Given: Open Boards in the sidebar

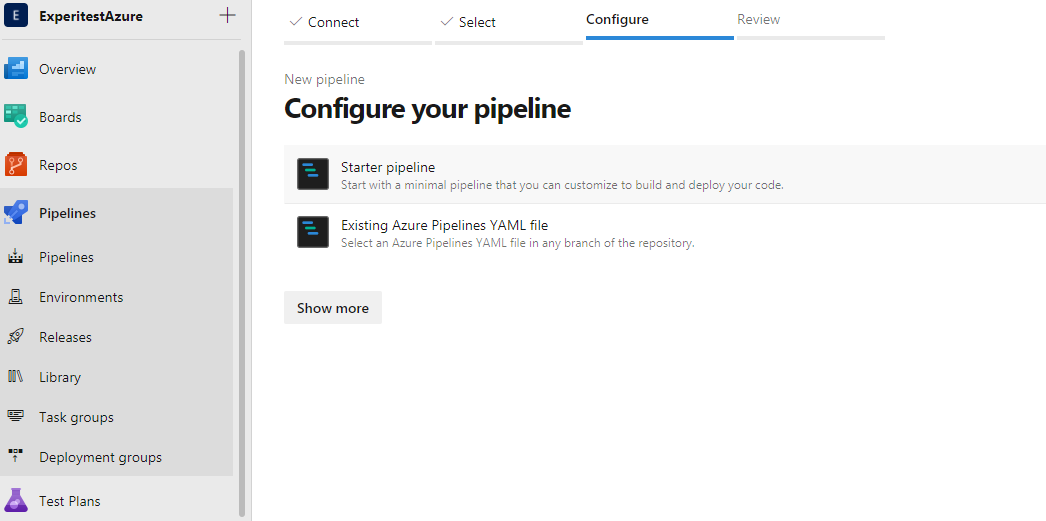Looking at the screenshot, I should [x=60, y=117].
